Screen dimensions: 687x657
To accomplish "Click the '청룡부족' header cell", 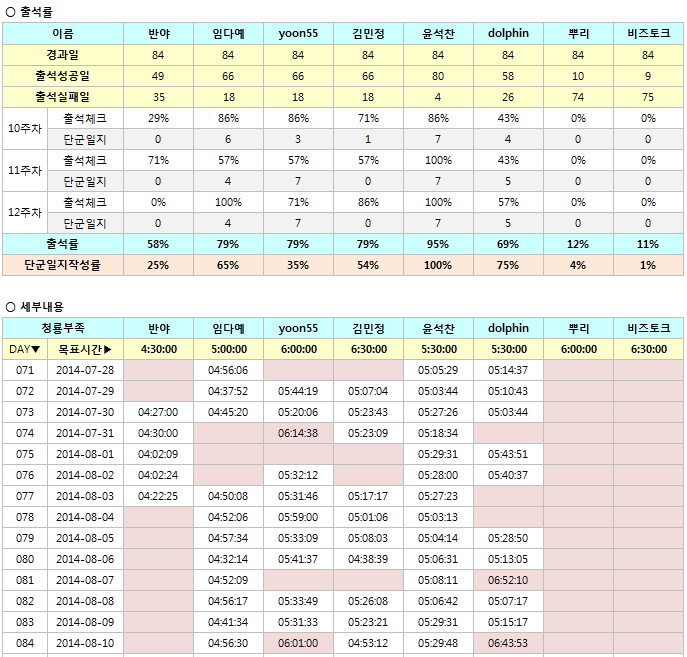I will tap(63, 328).
